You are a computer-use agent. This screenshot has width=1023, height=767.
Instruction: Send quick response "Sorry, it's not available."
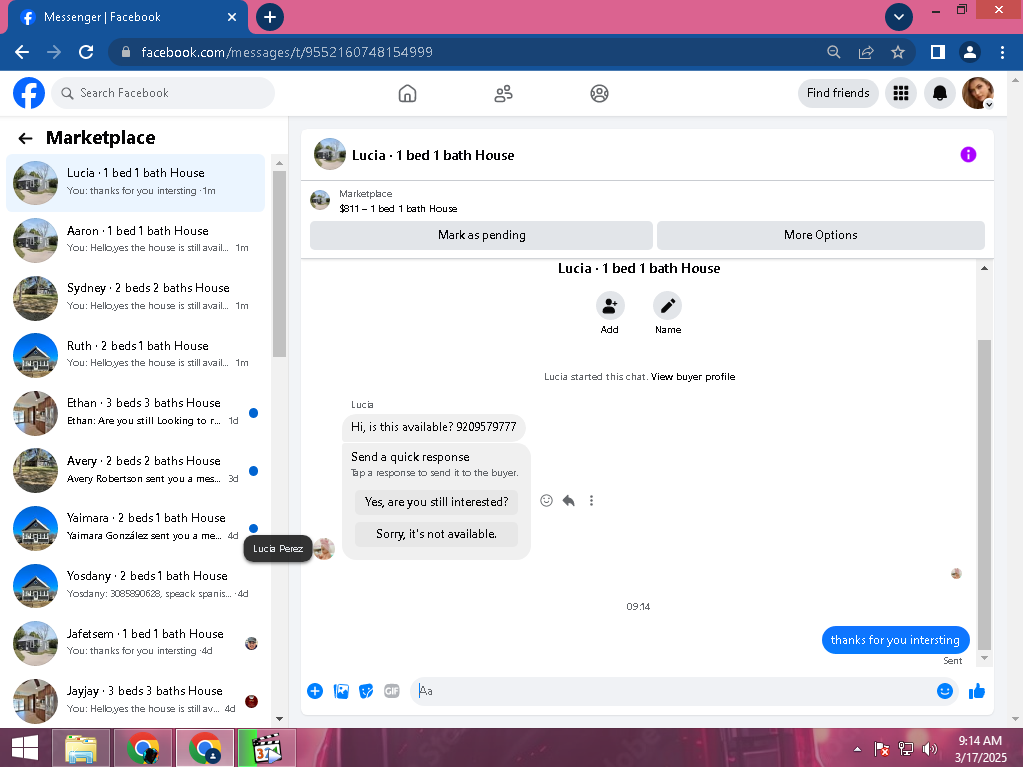(x=436, y=534)
